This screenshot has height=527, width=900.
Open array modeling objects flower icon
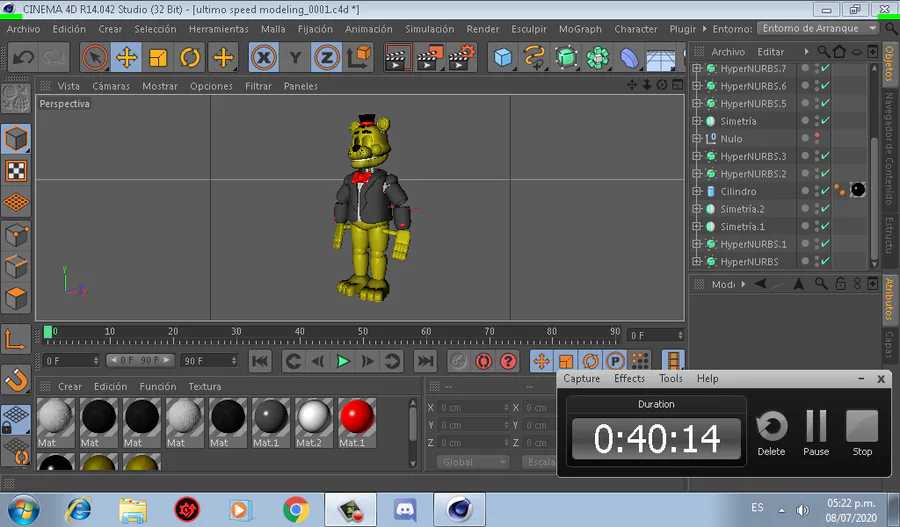coord(598,57)
